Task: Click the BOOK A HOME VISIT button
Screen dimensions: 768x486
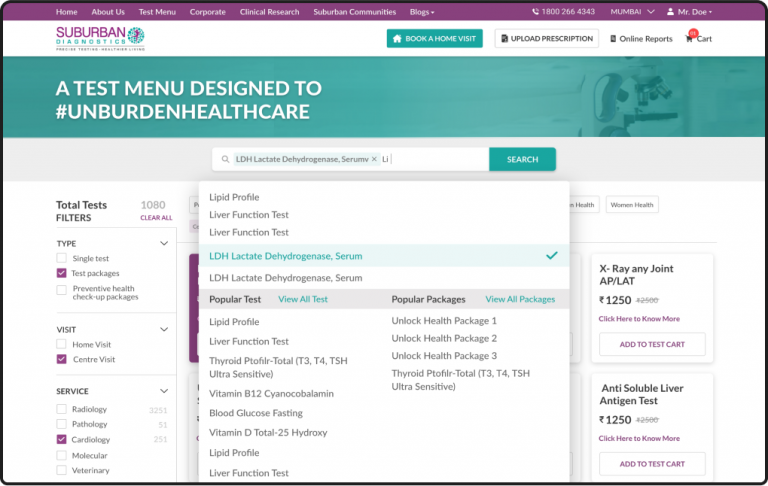Action: (434, 38)
